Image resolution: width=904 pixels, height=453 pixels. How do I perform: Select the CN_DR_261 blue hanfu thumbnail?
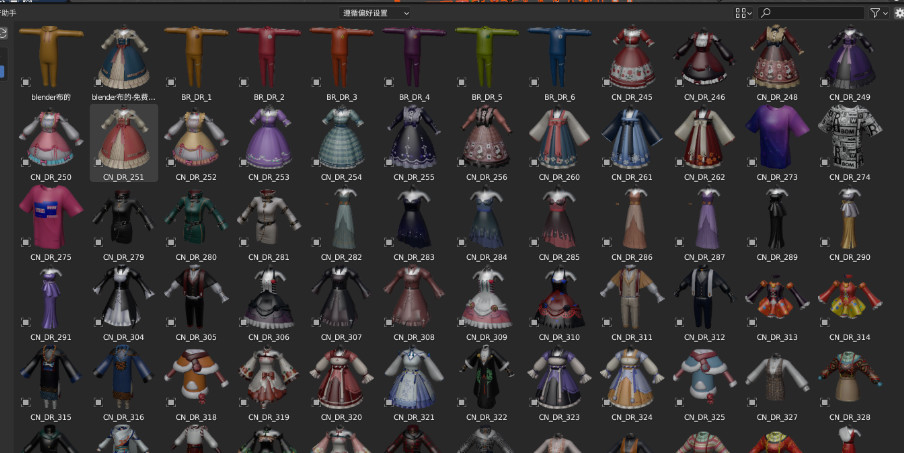(x=632, y=137)
